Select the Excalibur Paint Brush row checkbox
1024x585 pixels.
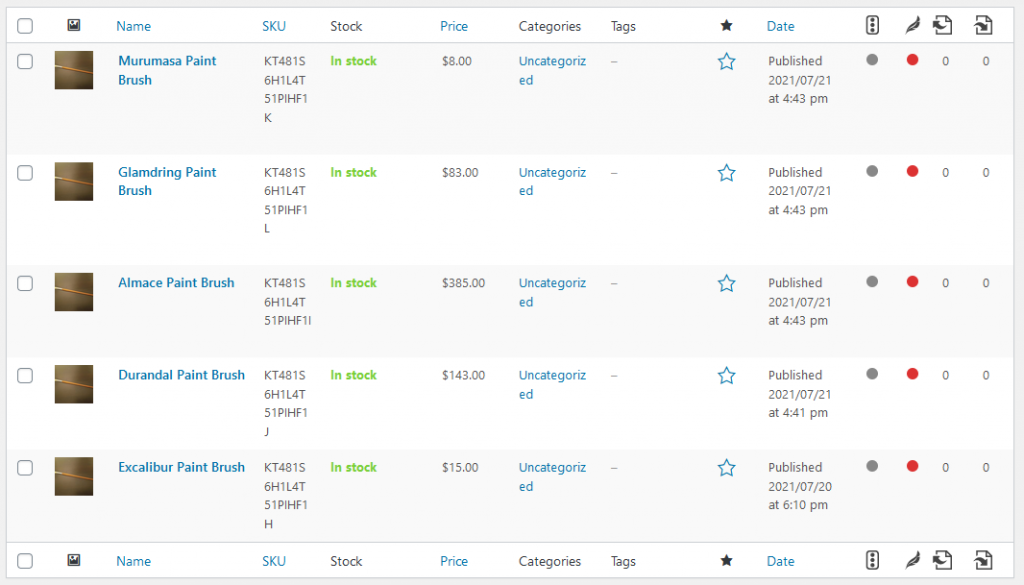[x=25, y=467]
